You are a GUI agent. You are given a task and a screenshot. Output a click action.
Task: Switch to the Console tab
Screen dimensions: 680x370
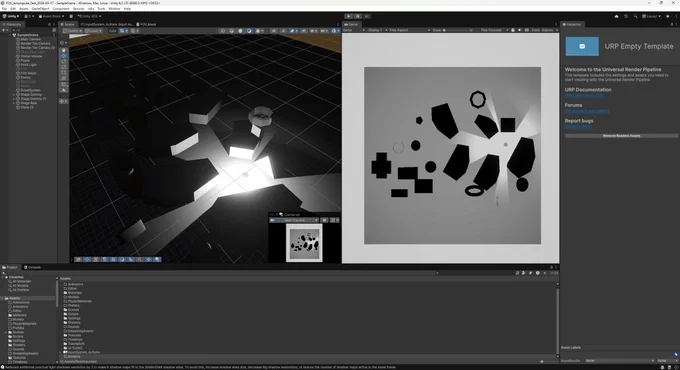(33, 268)
